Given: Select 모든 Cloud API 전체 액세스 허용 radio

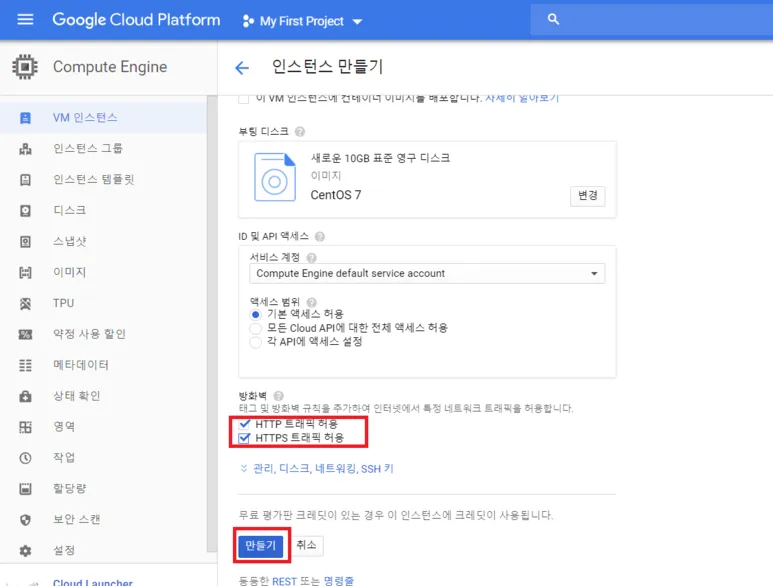Looking at the screenshot, I should (255, 328).
